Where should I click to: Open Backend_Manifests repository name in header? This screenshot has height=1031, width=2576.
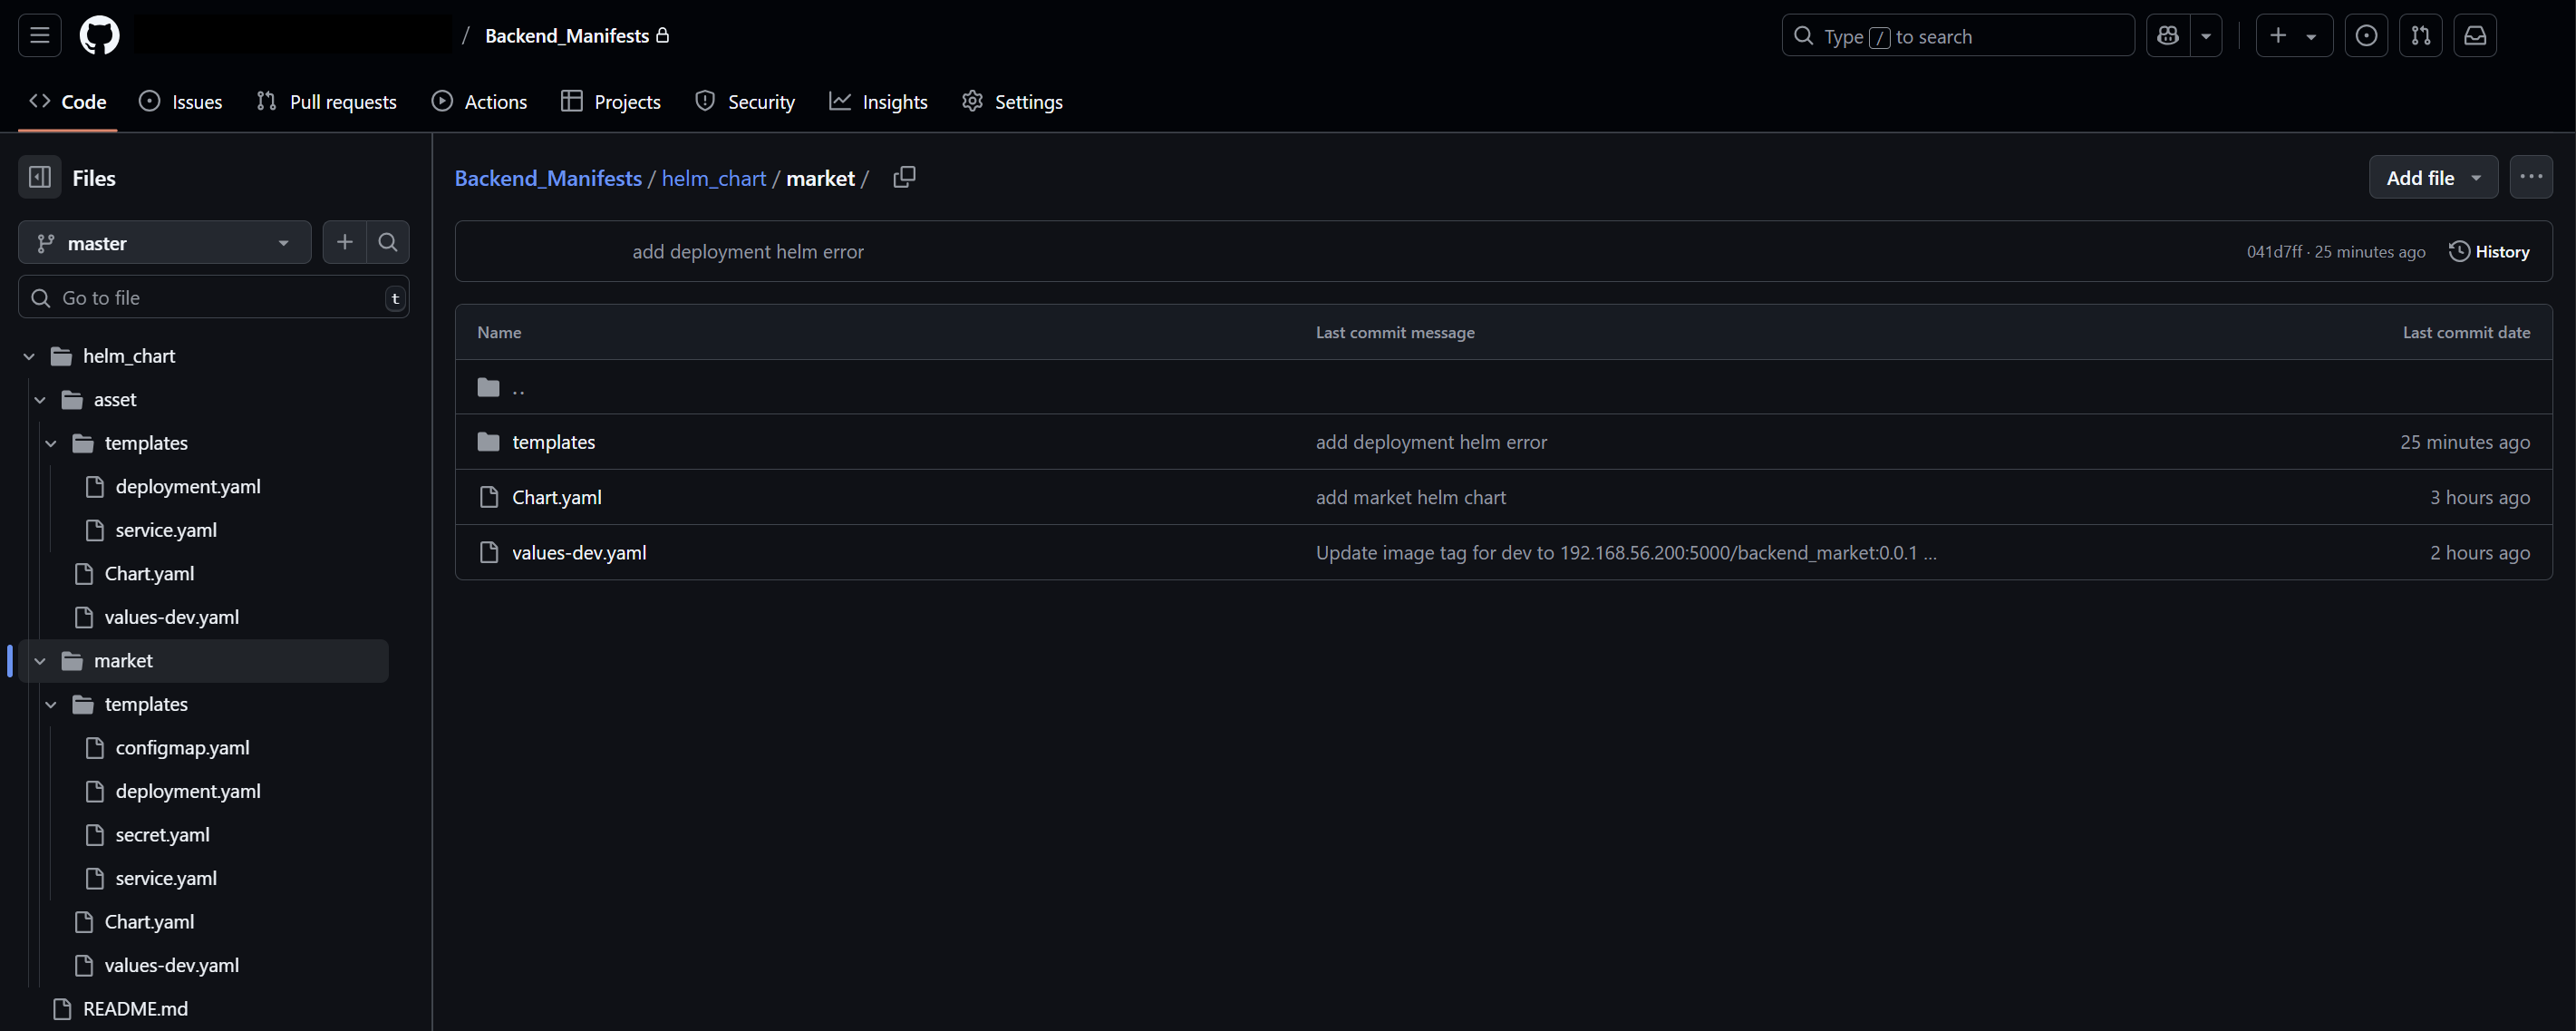point(567,36)
